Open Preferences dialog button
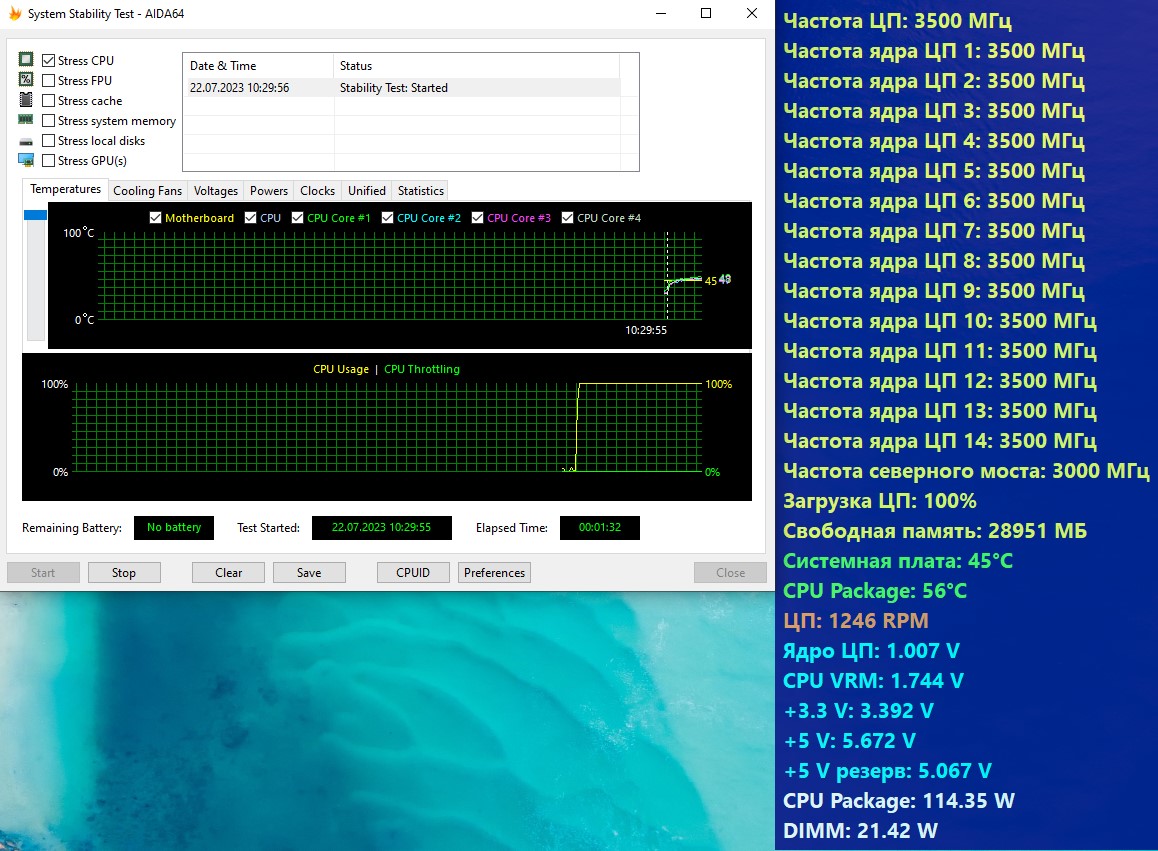The image size is (1158, 851). point(494,573)
